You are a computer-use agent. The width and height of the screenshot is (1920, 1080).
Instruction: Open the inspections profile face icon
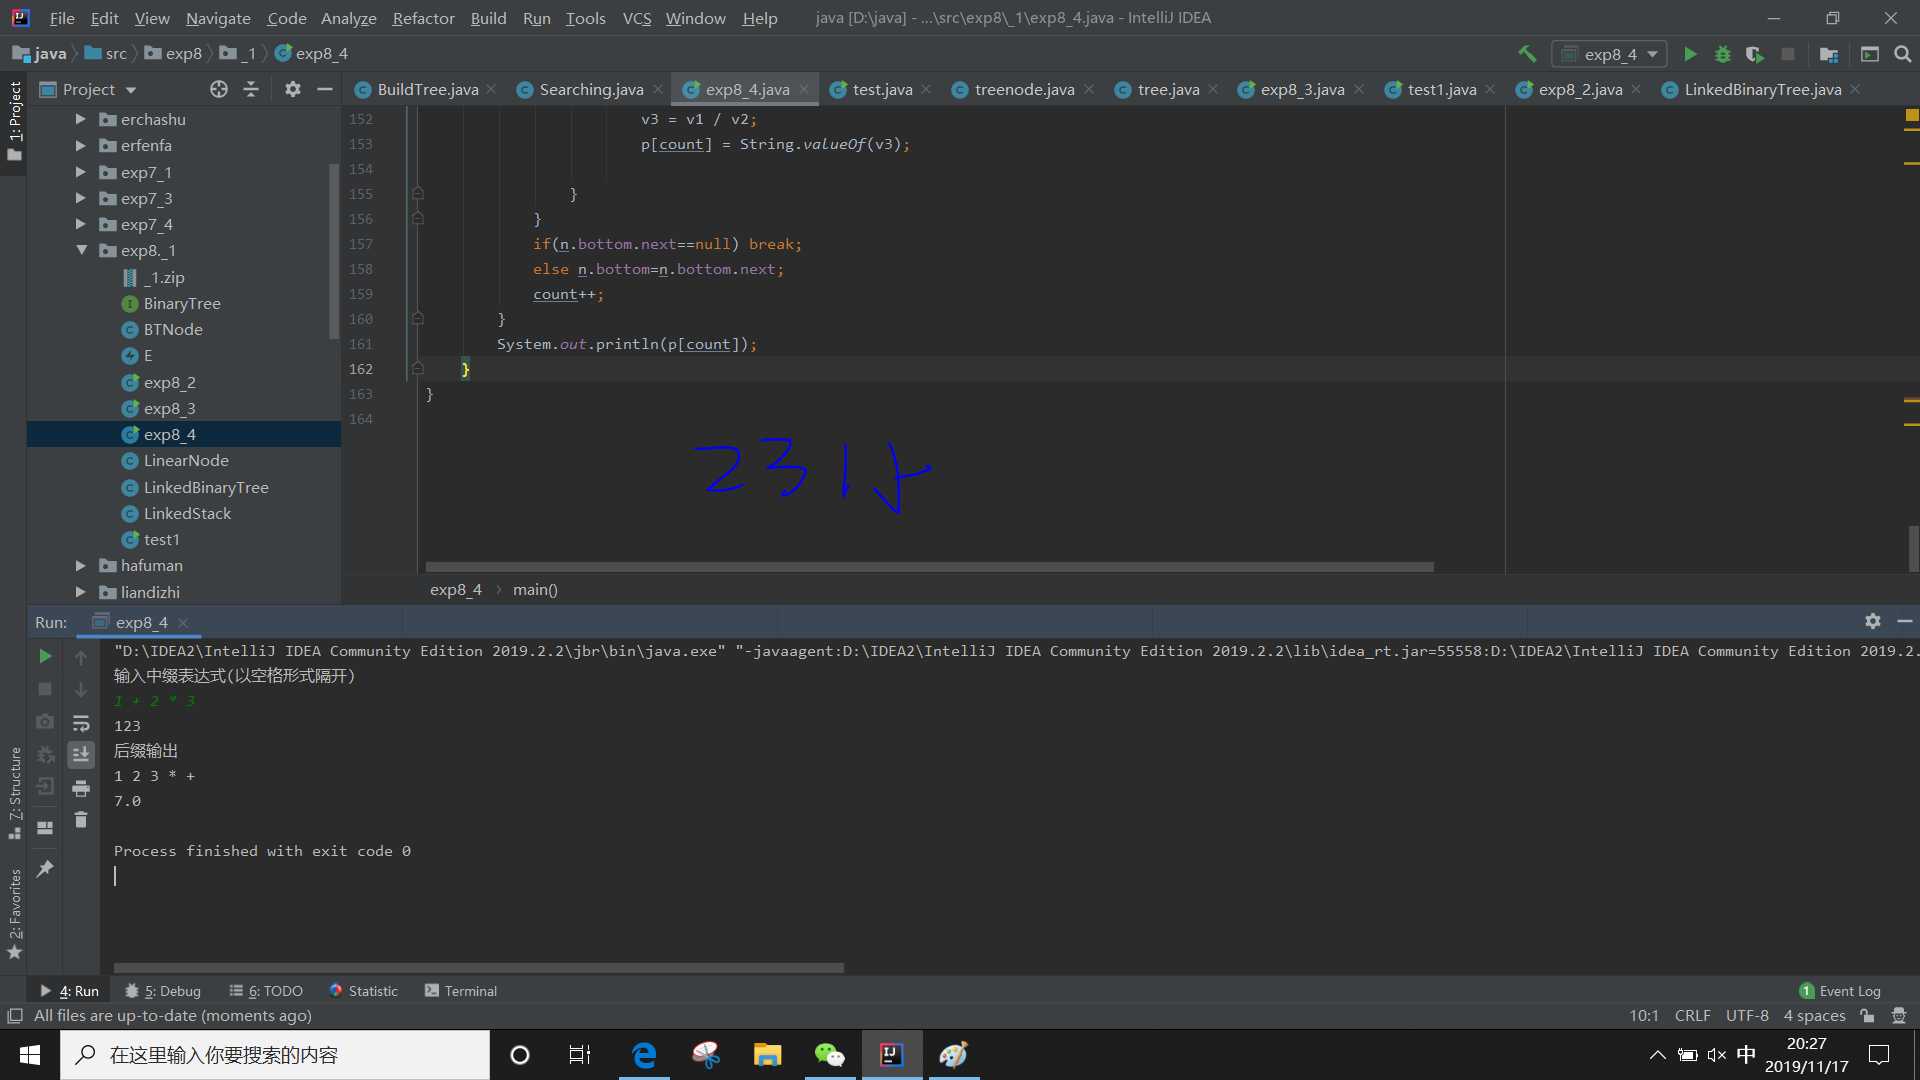pyautogui.click(x=1899, y=1016)
